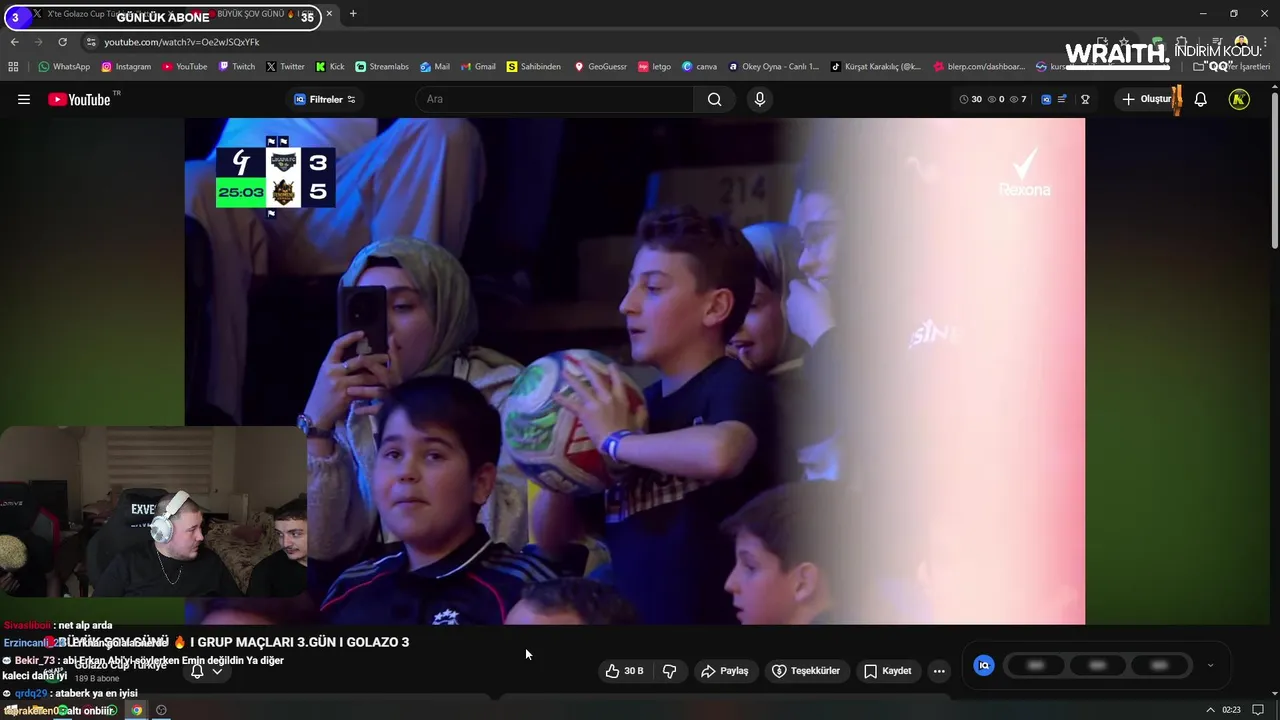Show hidden system tray icons arrow
This screenshot has height=720, width=1280.
[x=1211, y=710]
